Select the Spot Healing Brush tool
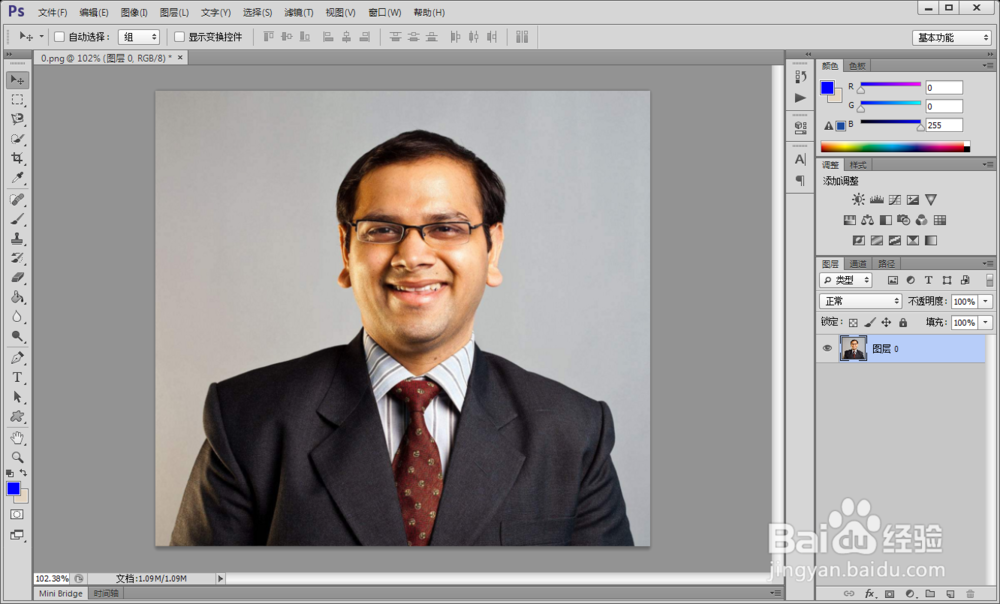The width and height of the screenshot is (1000, 604). click(x=17, y=200)
